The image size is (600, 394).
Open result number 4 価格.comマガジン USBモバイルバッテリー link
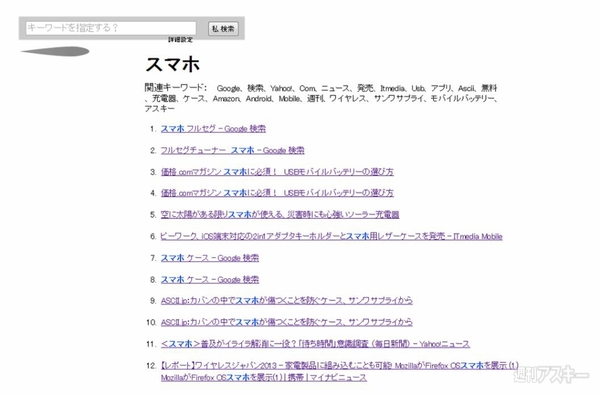[x=277, y=193]
